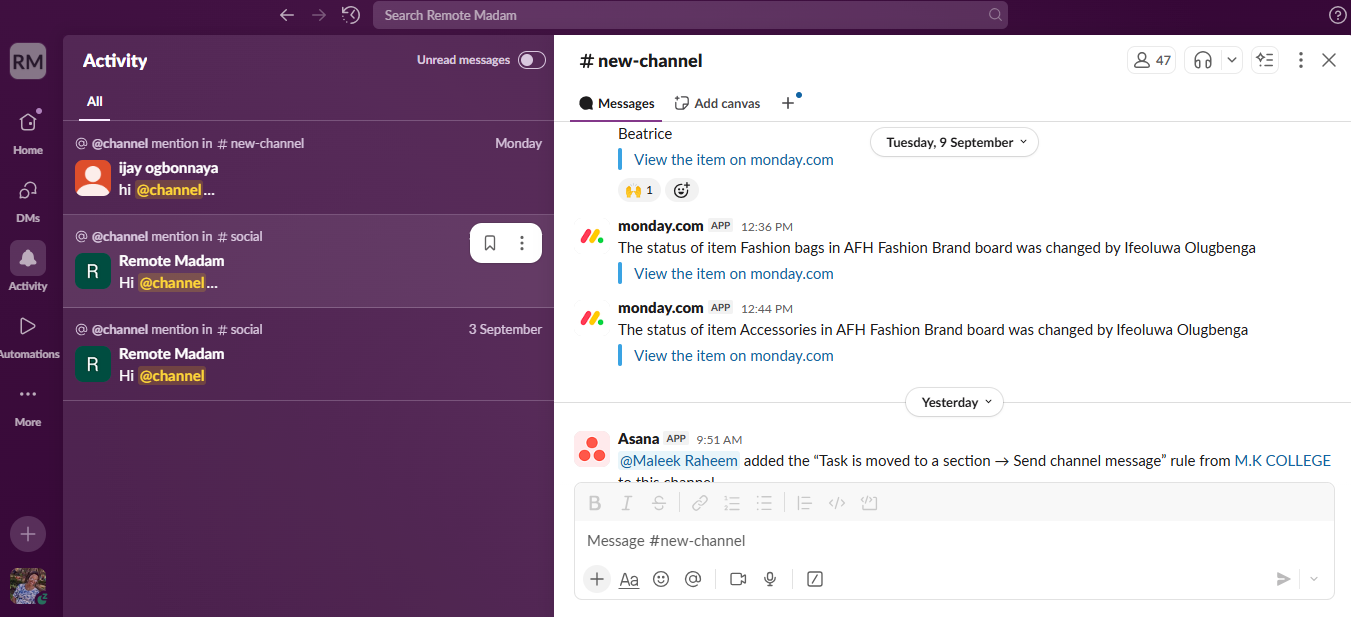Send the message now
The height and width of the screenshot is (617, 1351).
pyautogui.click(x=1283, y=579)
